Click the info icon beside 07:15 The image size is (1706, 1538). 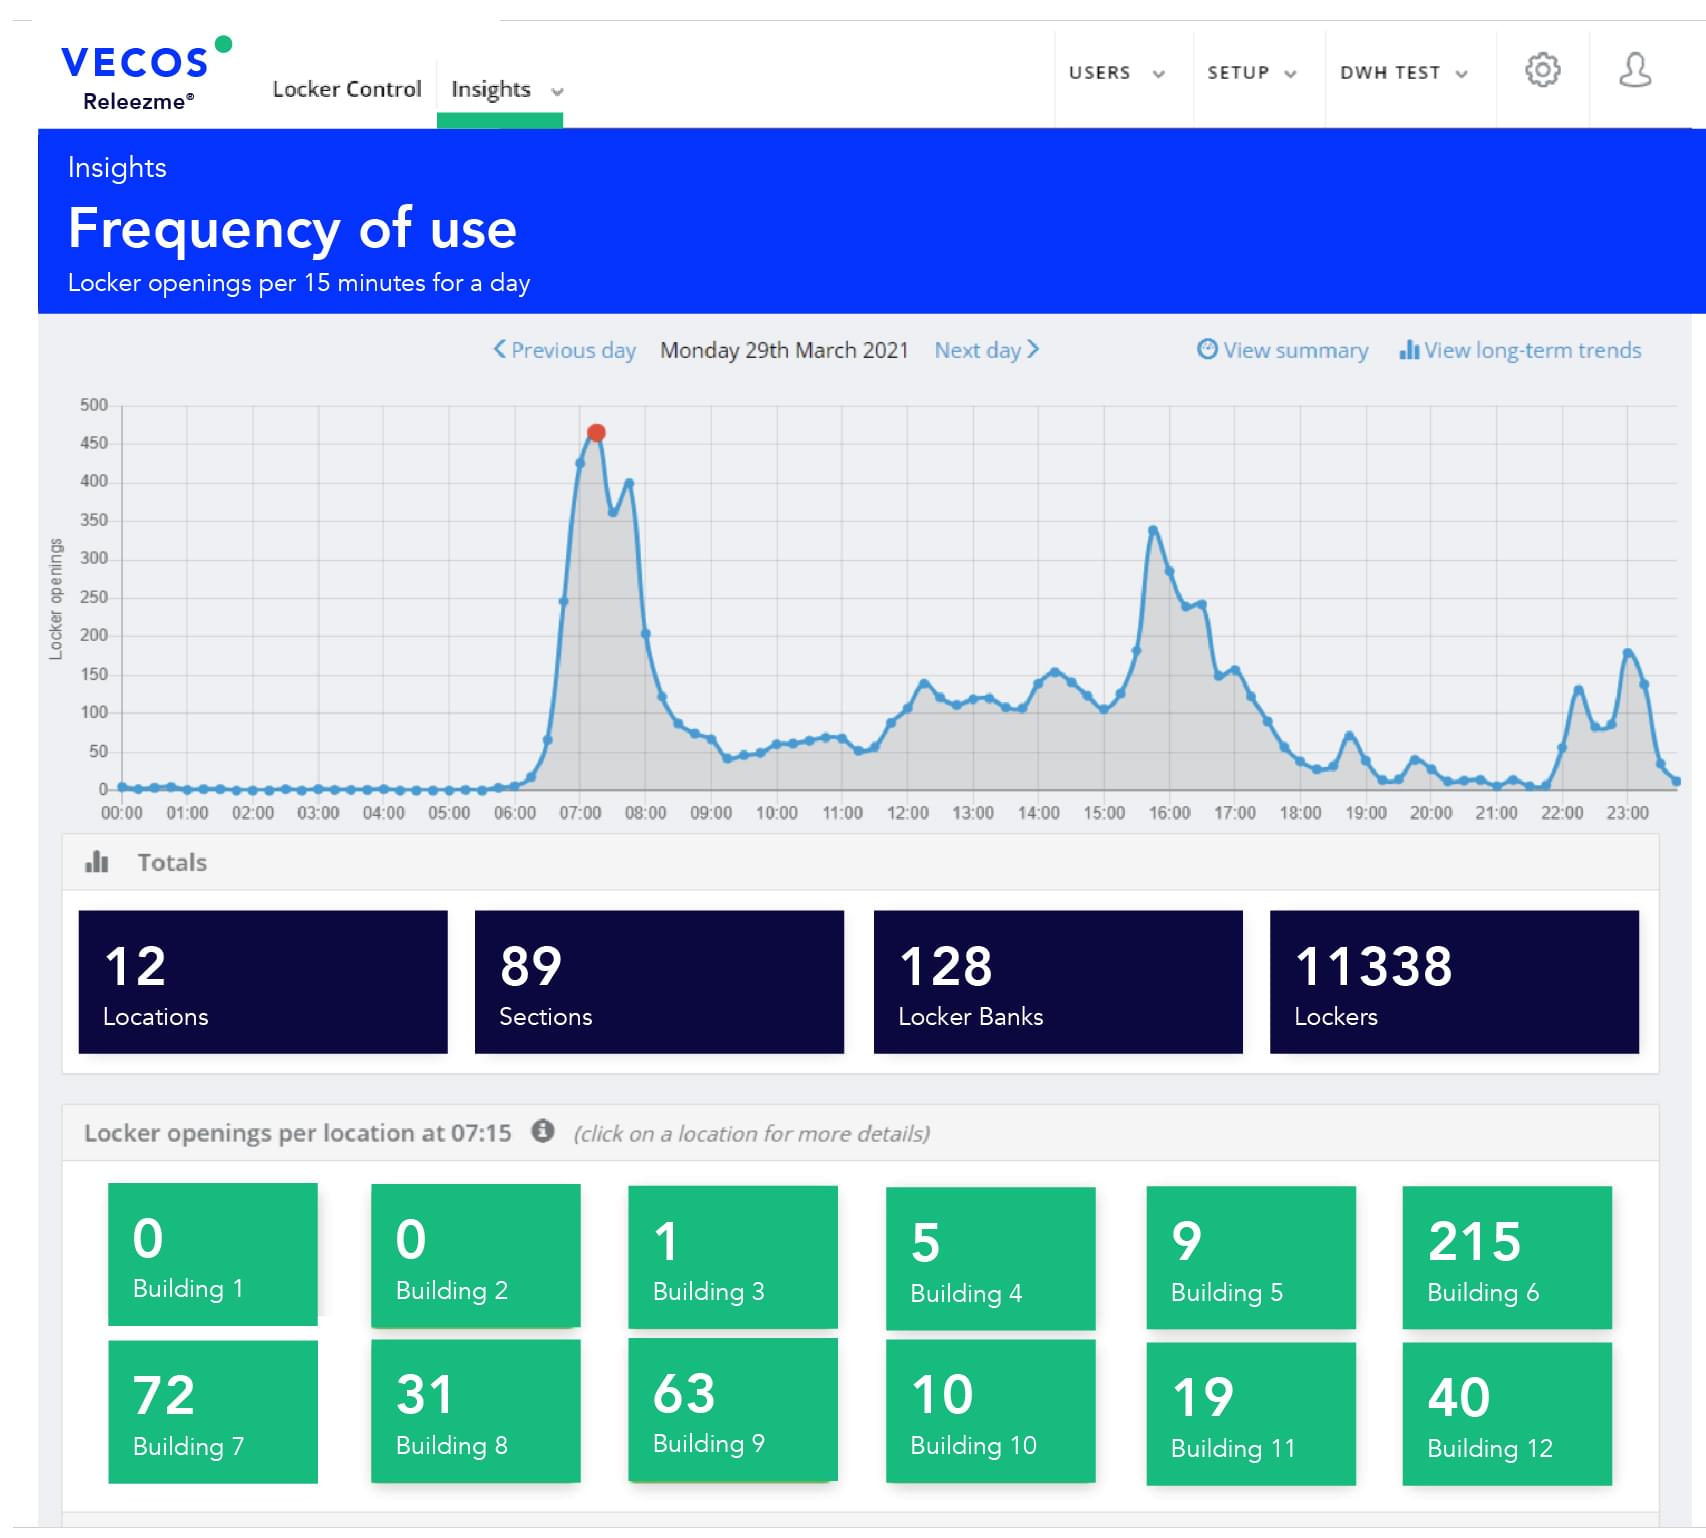pos(543,1131)
